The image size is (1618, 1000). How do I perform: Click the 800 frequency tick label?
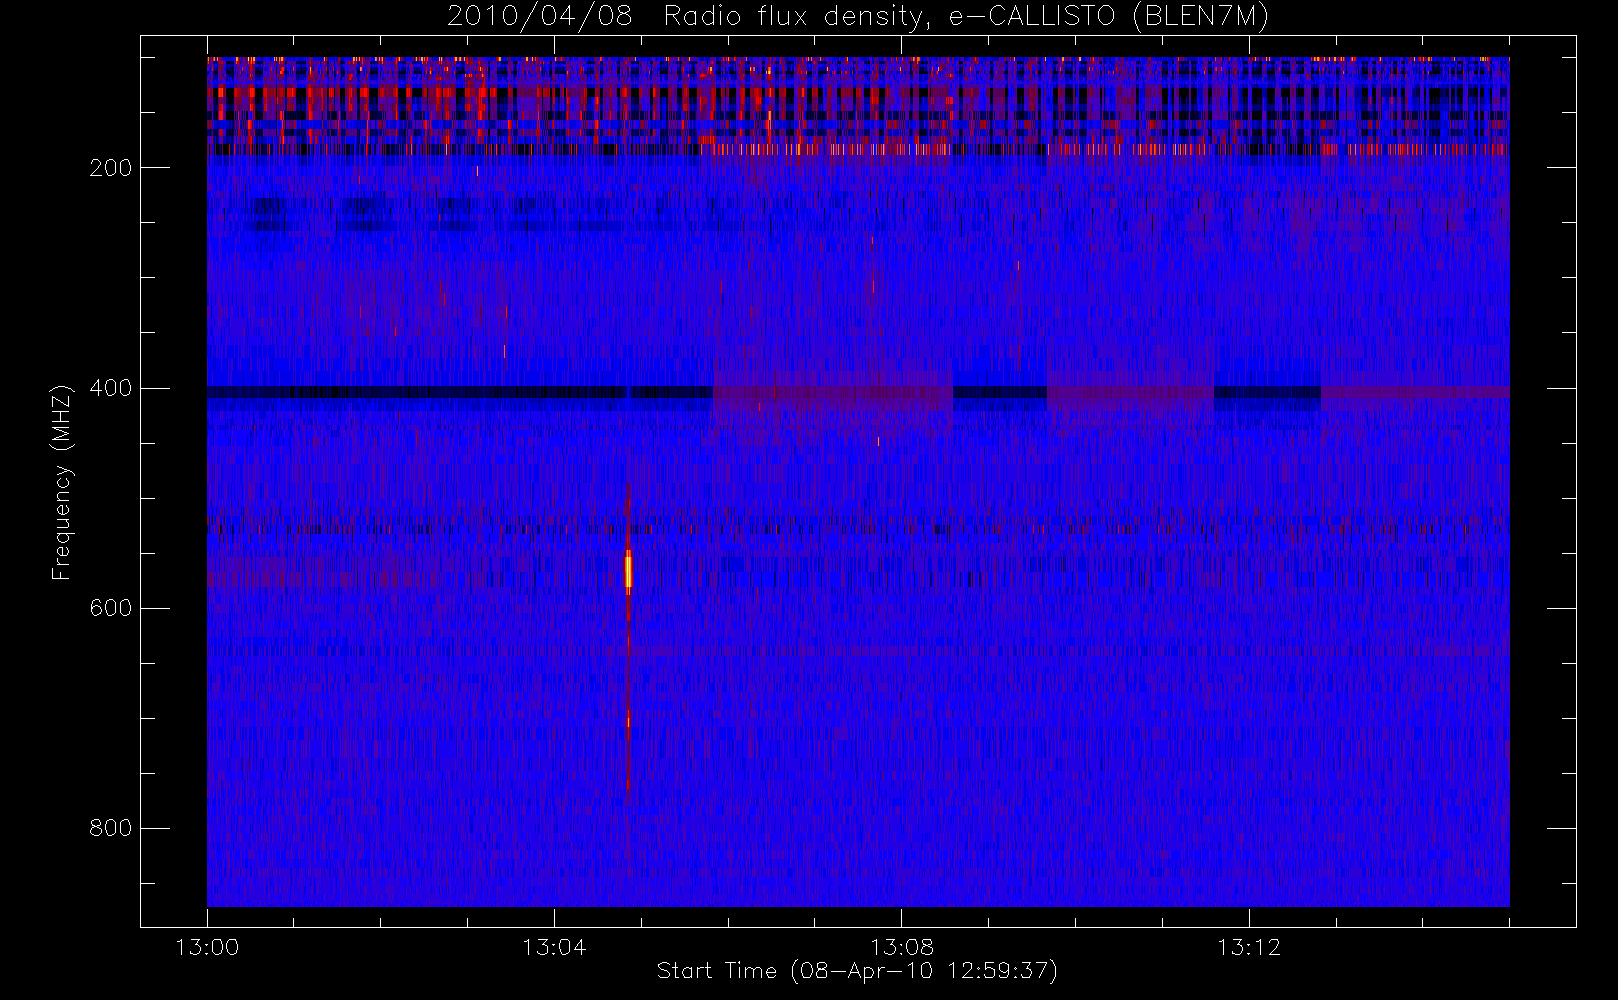click(110, 828)
